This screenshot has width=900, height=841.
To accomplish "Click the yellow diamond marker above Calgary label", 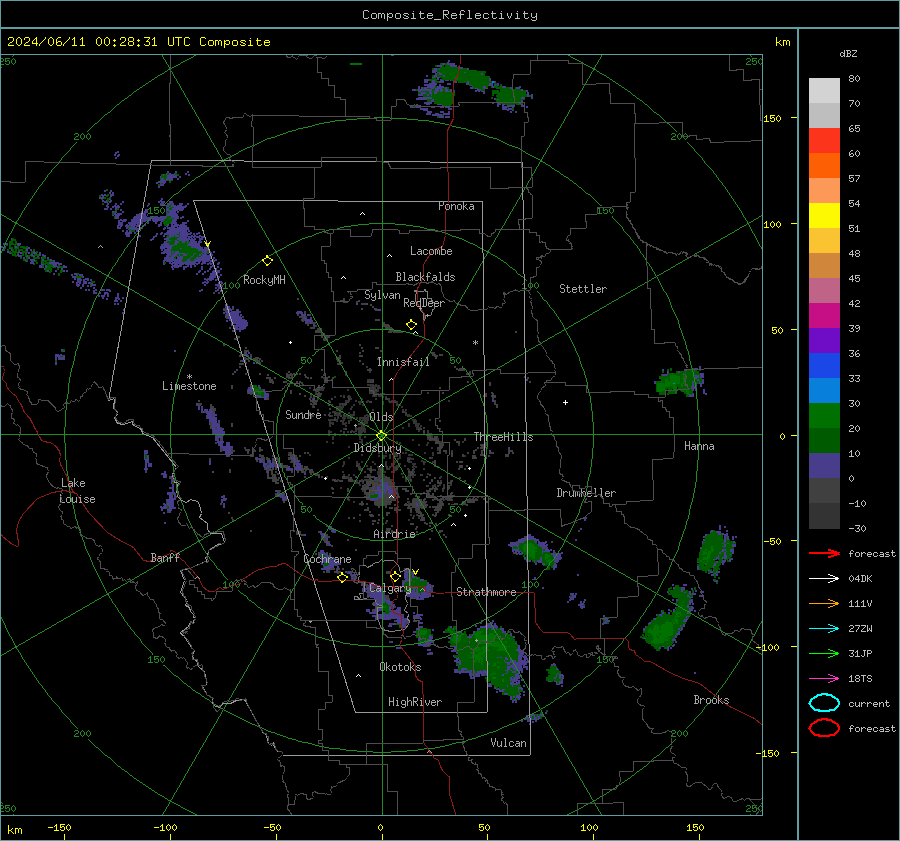I will [x=395, y=576].
